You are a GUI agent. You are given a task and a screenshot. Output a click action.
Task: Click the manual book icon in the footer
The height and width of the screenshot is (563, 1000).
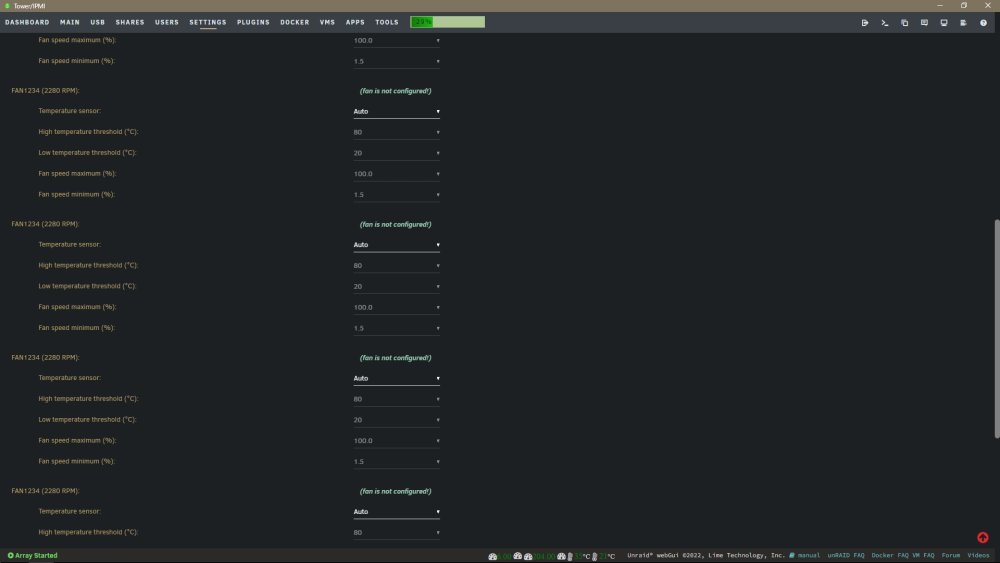click(x=792, y=555)
